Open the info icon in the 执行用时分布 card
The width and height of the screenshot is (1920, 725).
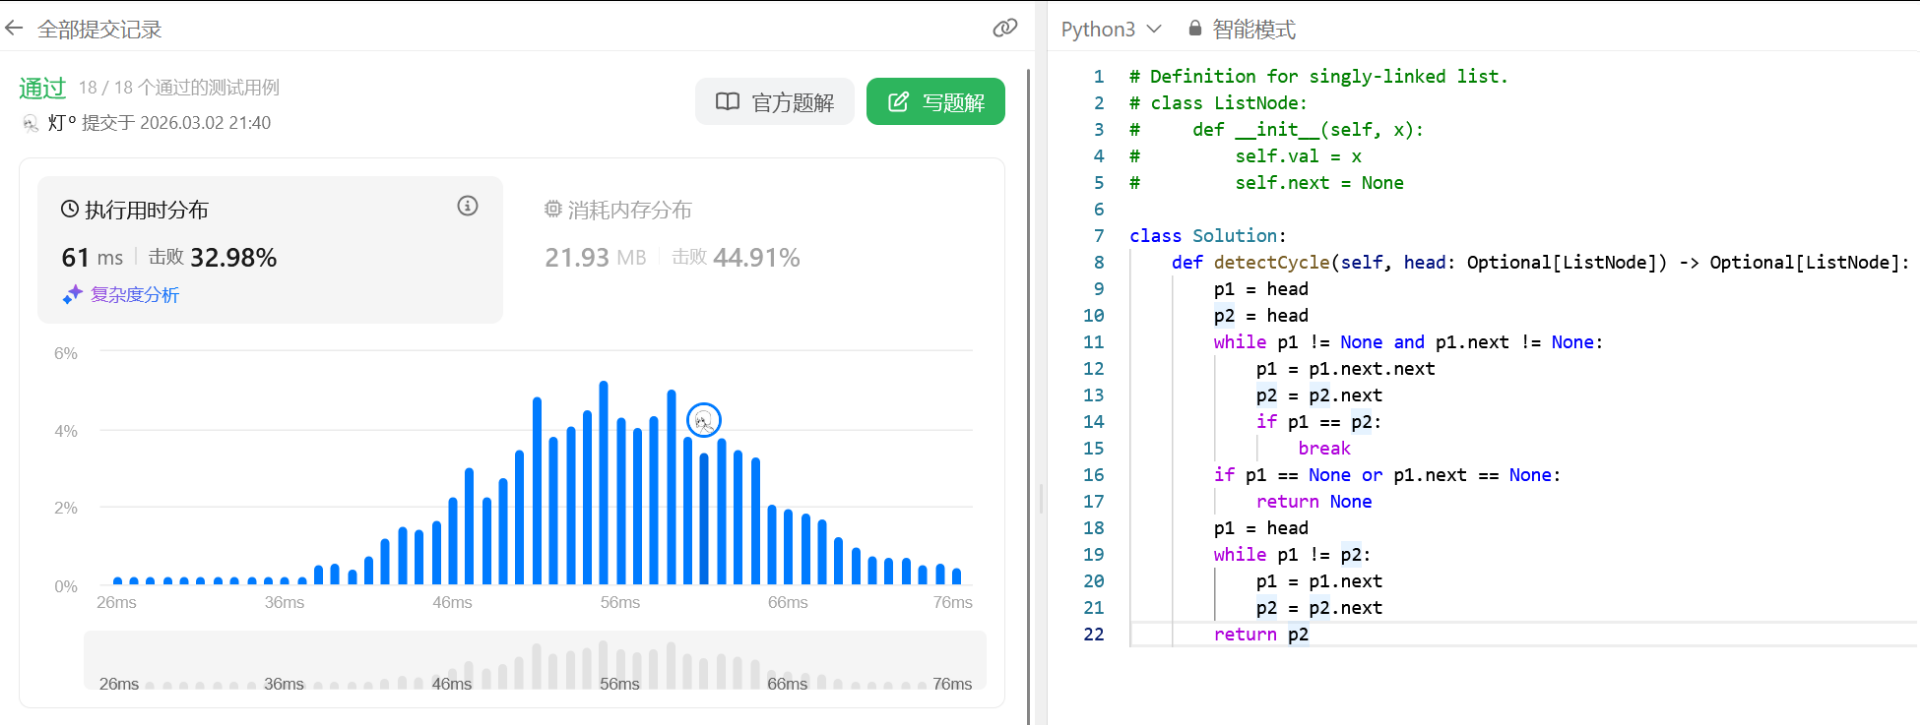[x=467, y=206]
